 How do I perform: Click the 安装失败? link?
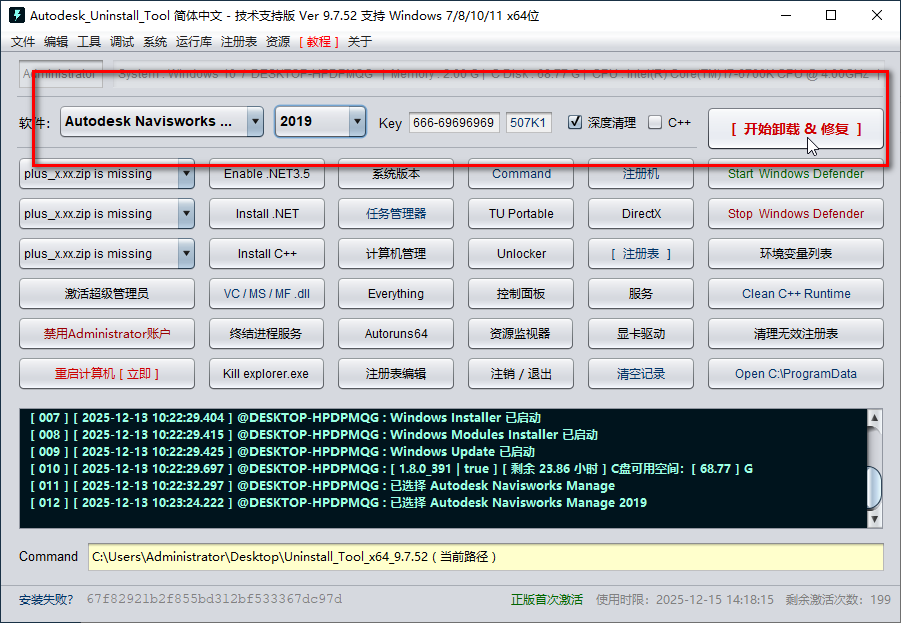46,599
